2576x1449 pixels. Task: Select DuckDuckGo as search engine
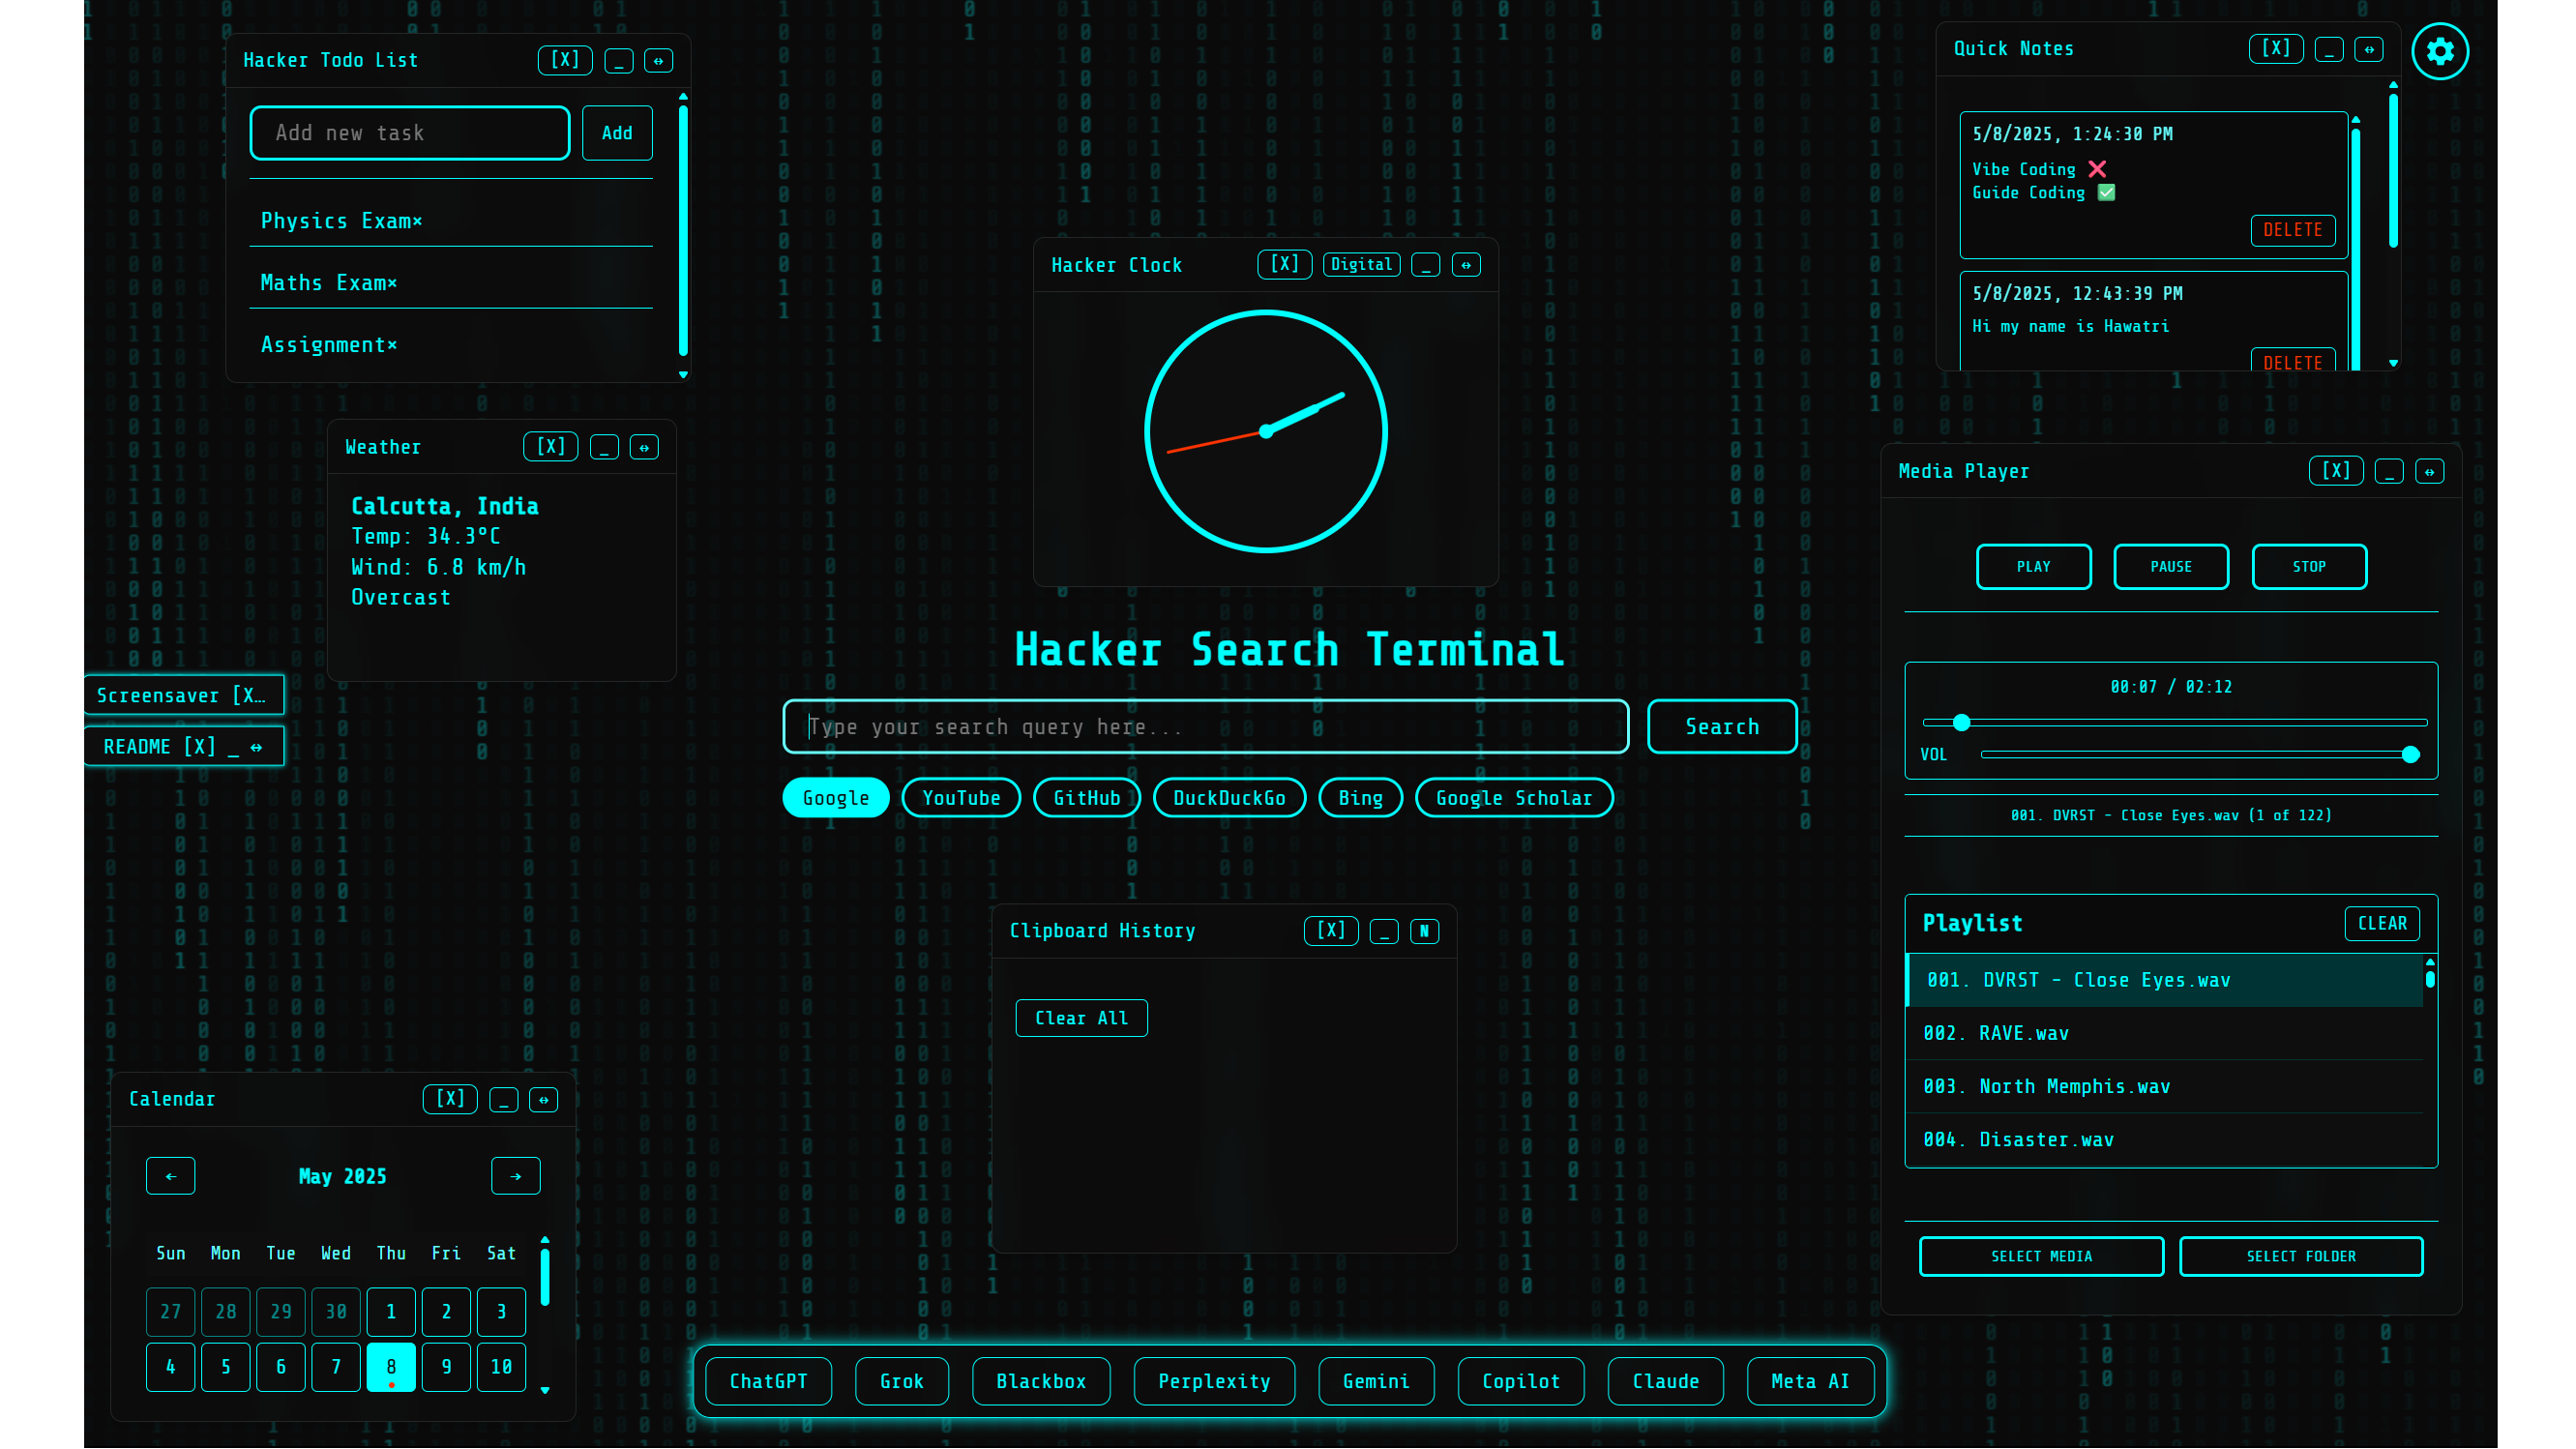click(1230, 799)
